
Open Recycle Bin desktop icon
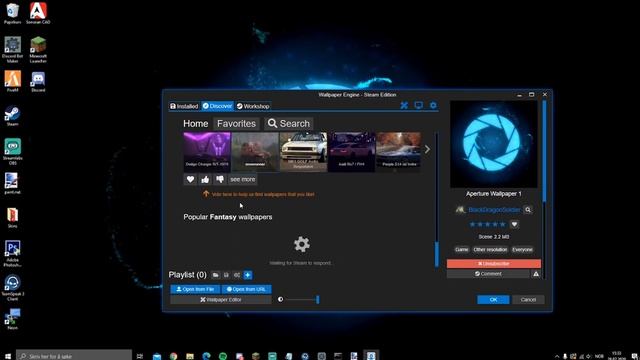click(12, 13)
